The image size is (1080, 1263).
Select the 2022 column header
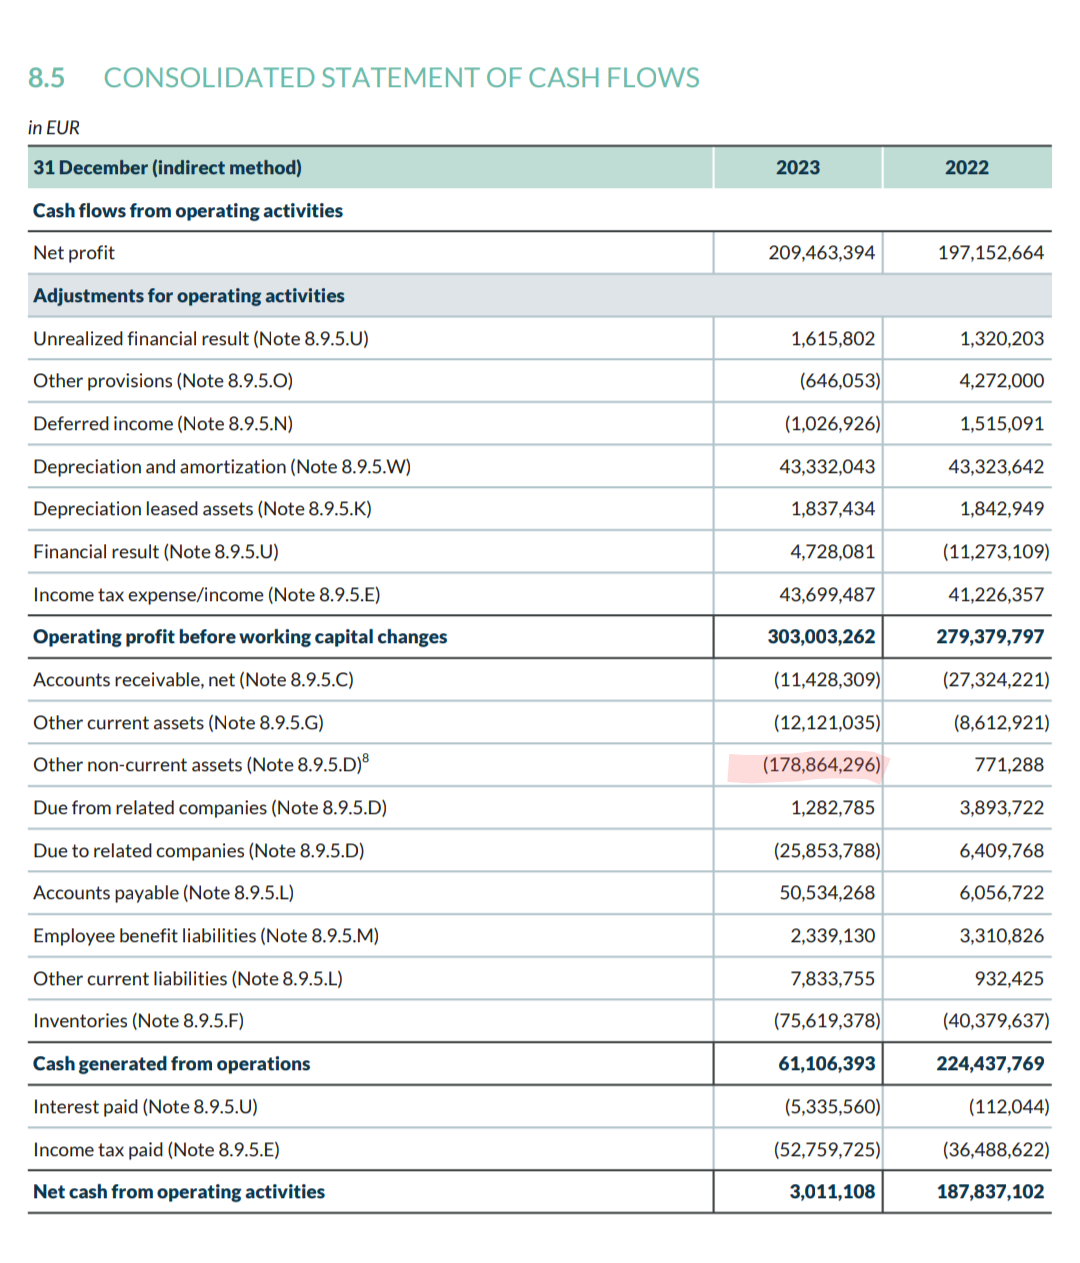click(x=966, y=168)
